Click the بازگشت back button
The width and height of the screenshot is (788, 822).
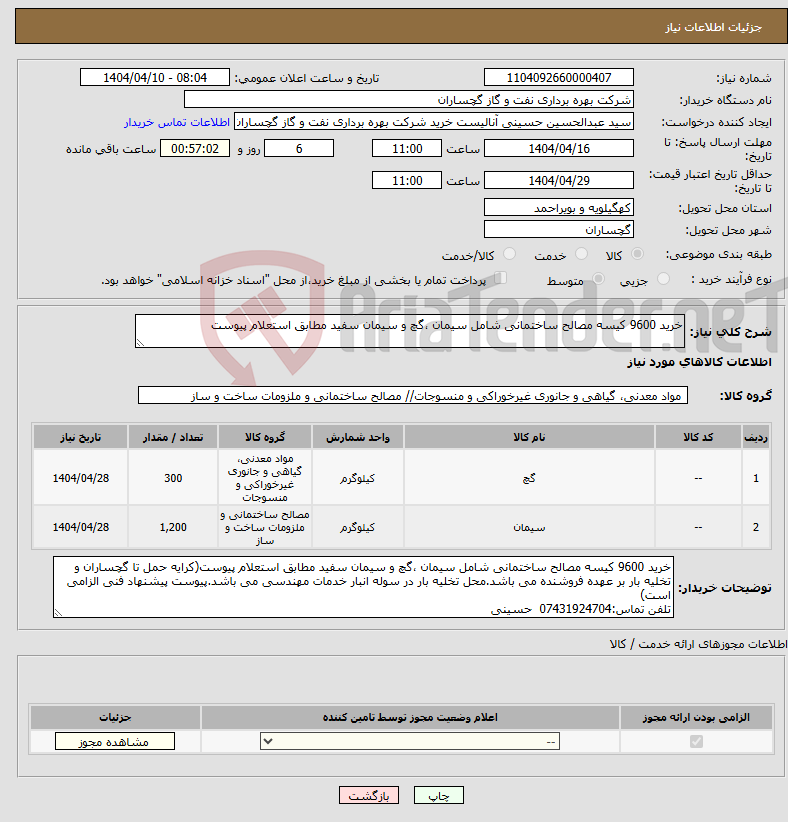point(369,795)
